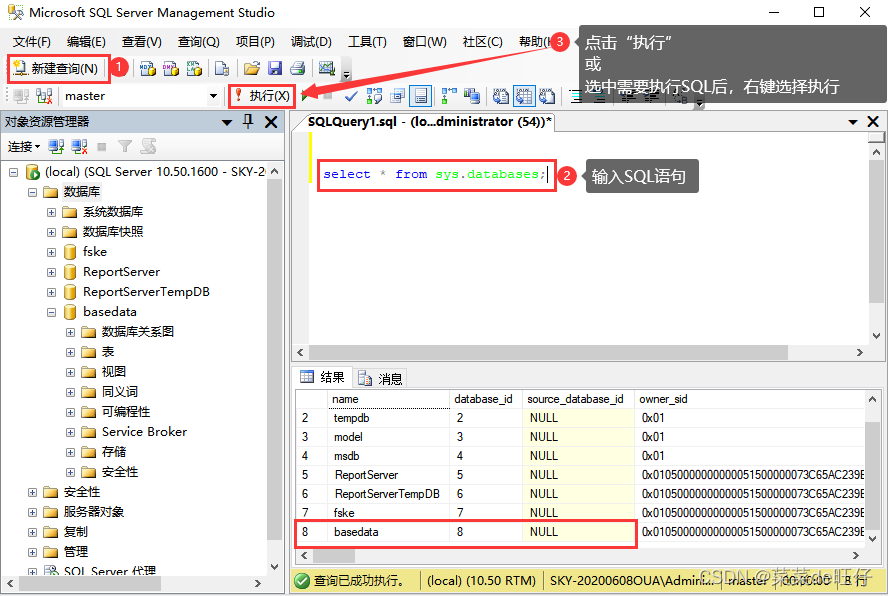Select the 服务器对象 folder
Viewport: 888px width, 596px height.
(x=93, y=512)
